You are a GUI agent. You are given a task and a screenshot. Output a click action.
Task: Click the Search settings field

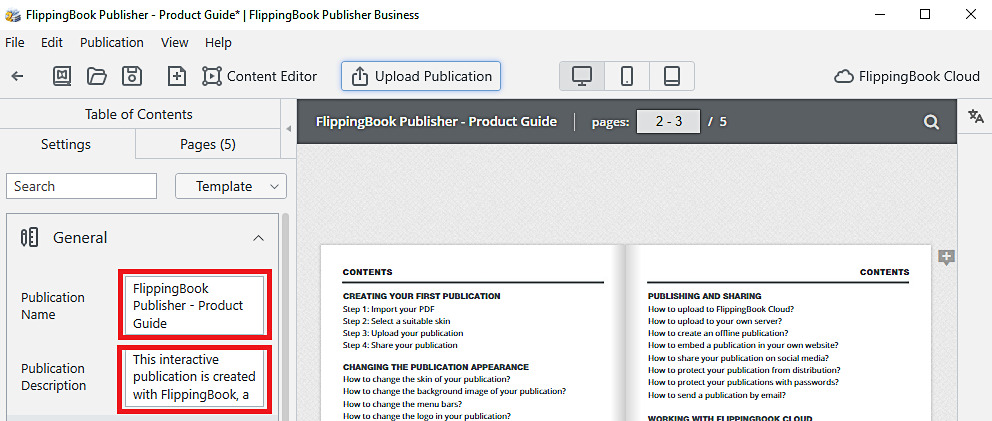coord(82,186)
